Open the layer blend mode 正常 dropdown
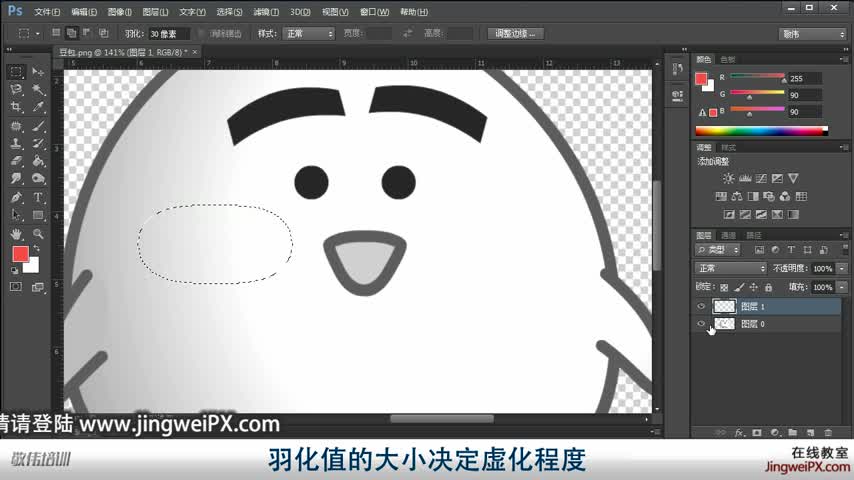 [x=731, y=269]
